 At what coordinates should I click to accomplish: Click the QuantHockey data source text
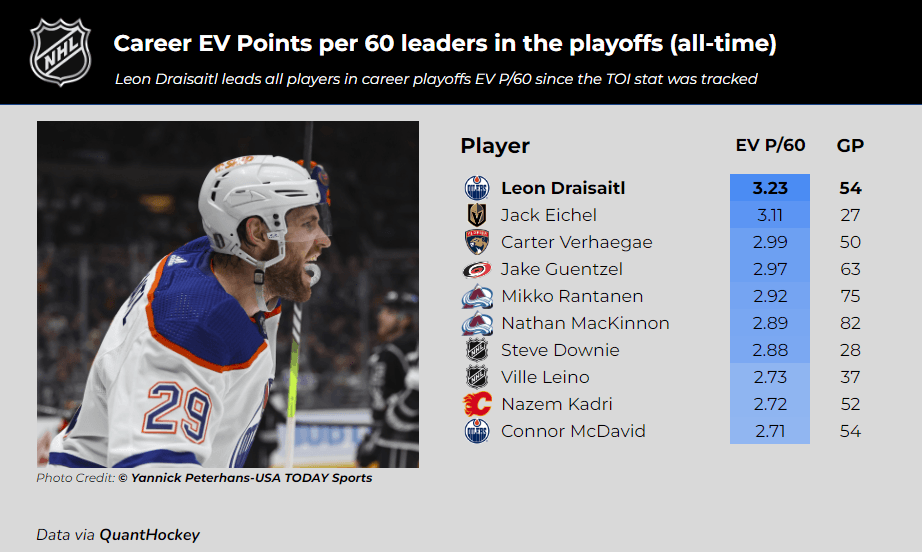coord(149,535)
